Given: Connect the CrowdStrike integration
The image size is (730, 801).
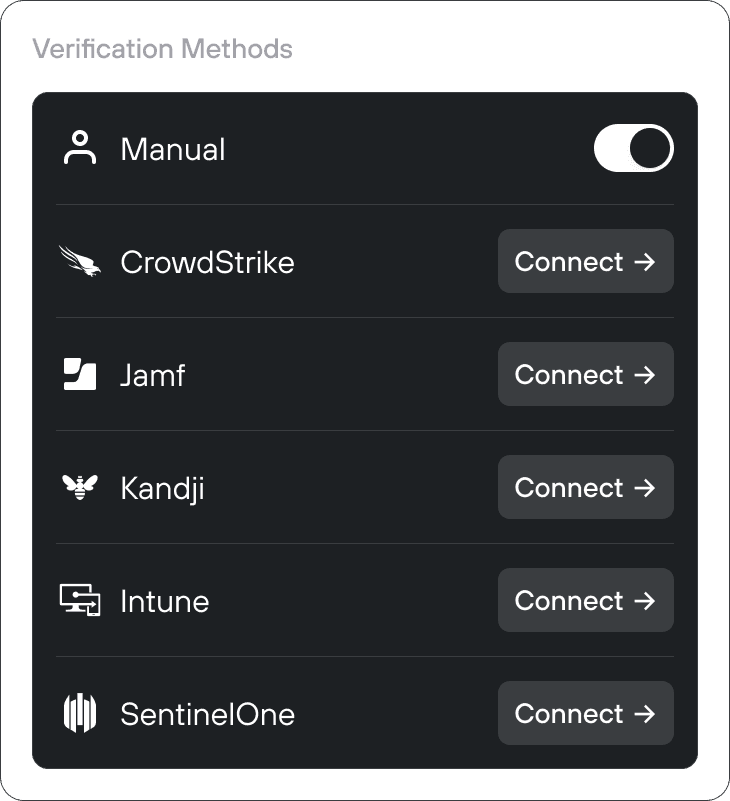Looking at the screenshot, I should pos(585,261).
